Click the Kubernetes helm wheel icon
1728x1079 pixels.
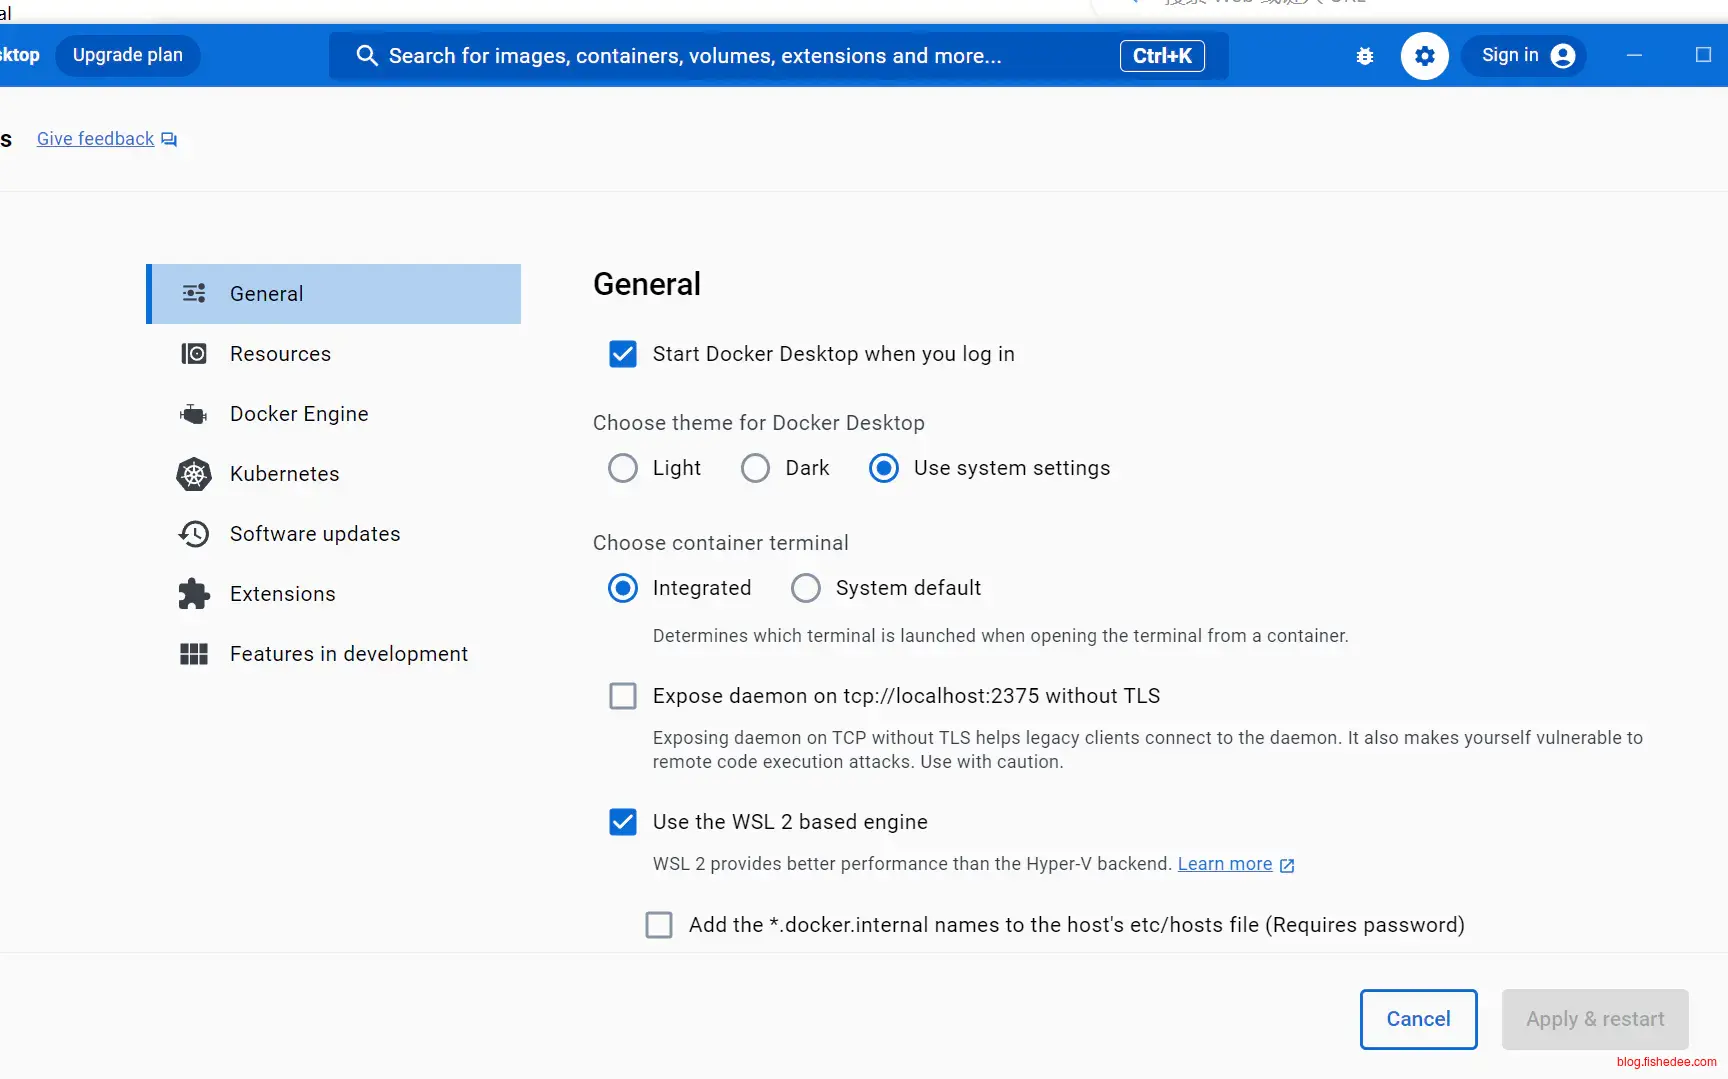(194, 474)
